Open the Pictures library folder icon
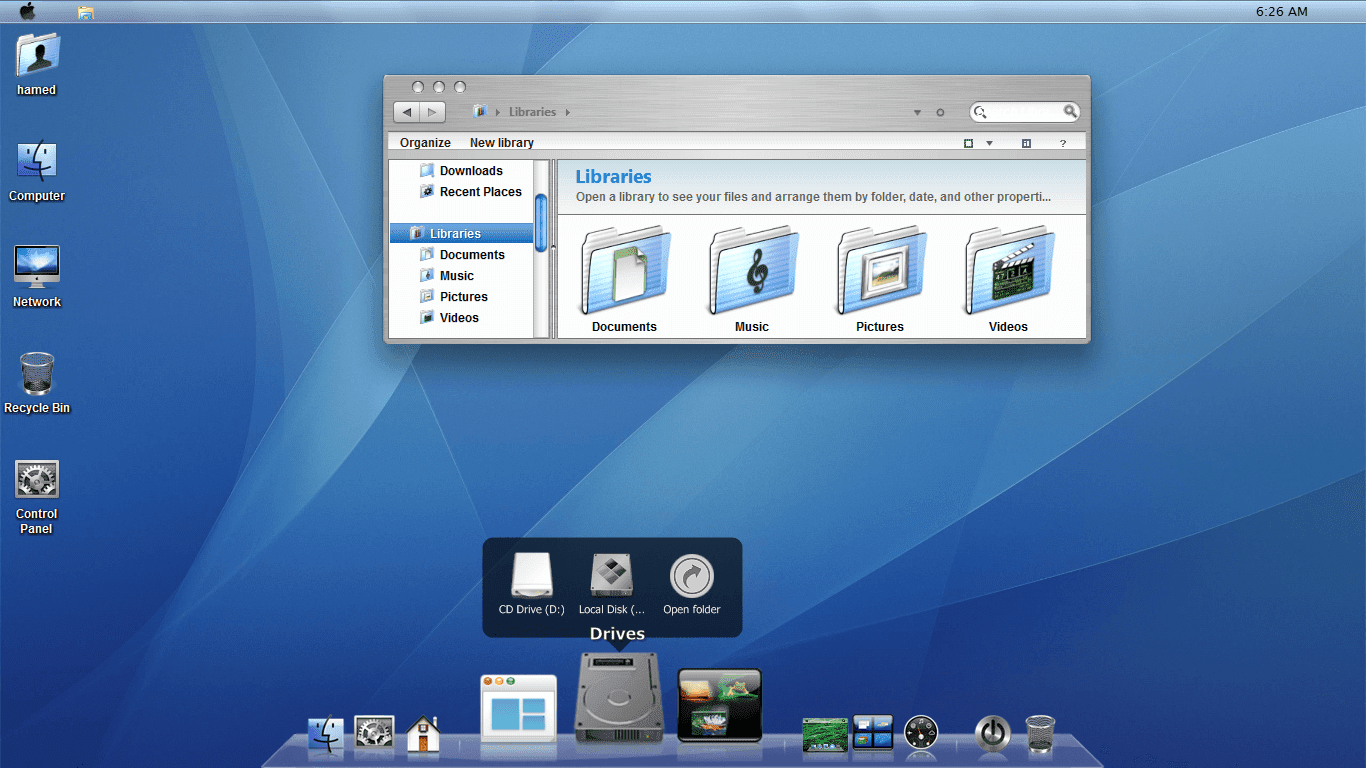 click(879, 270)
